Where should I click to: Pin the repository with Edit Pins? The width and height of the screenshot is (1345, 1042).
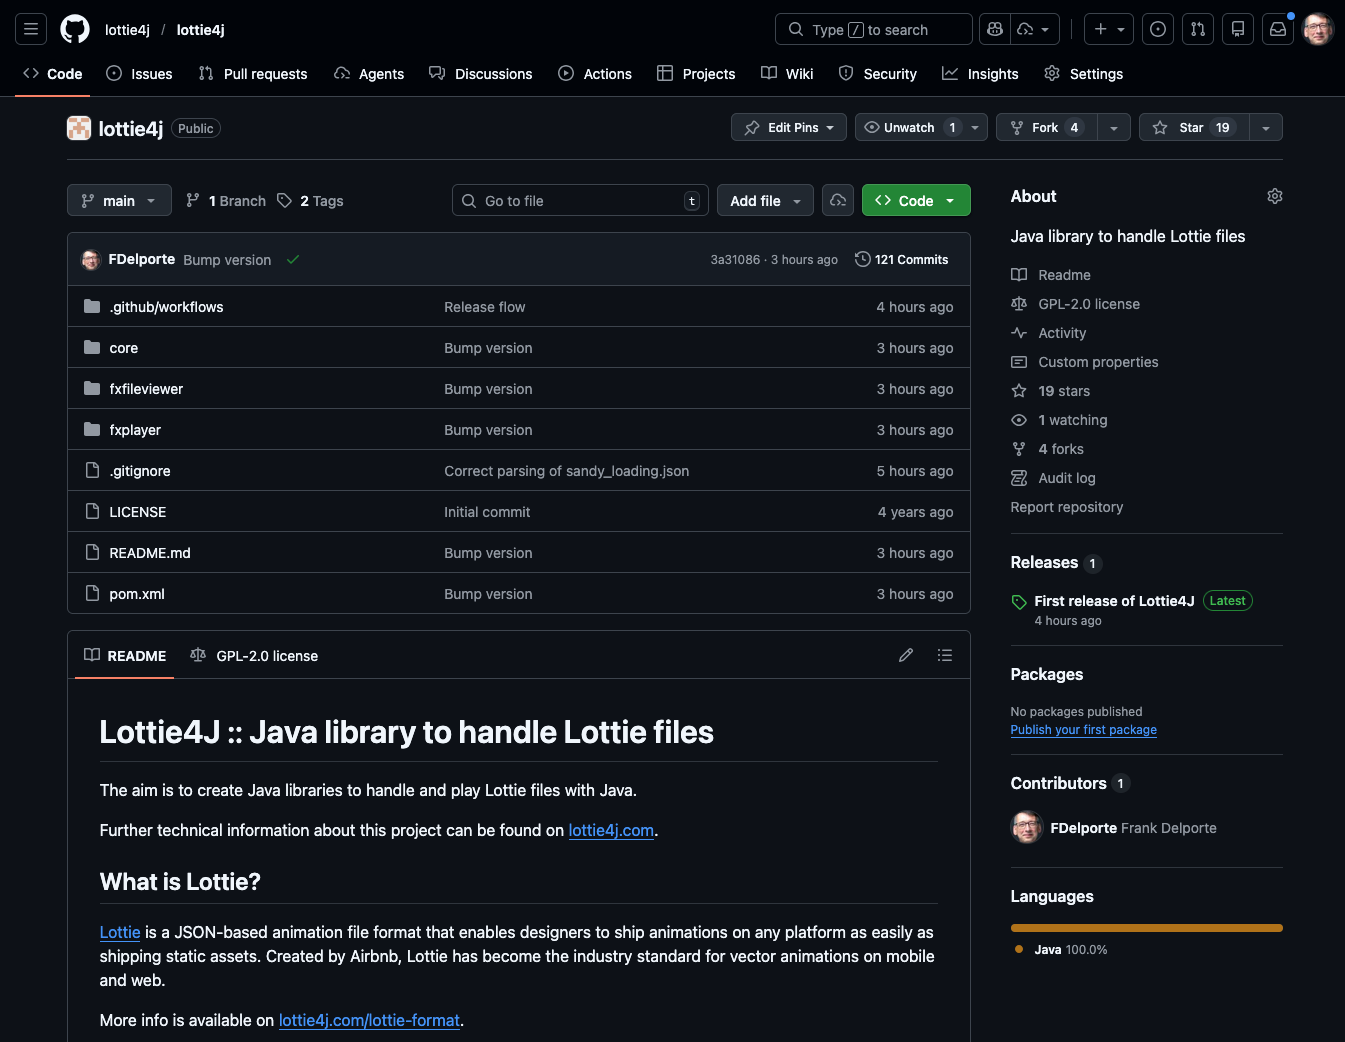coord(788,127)
